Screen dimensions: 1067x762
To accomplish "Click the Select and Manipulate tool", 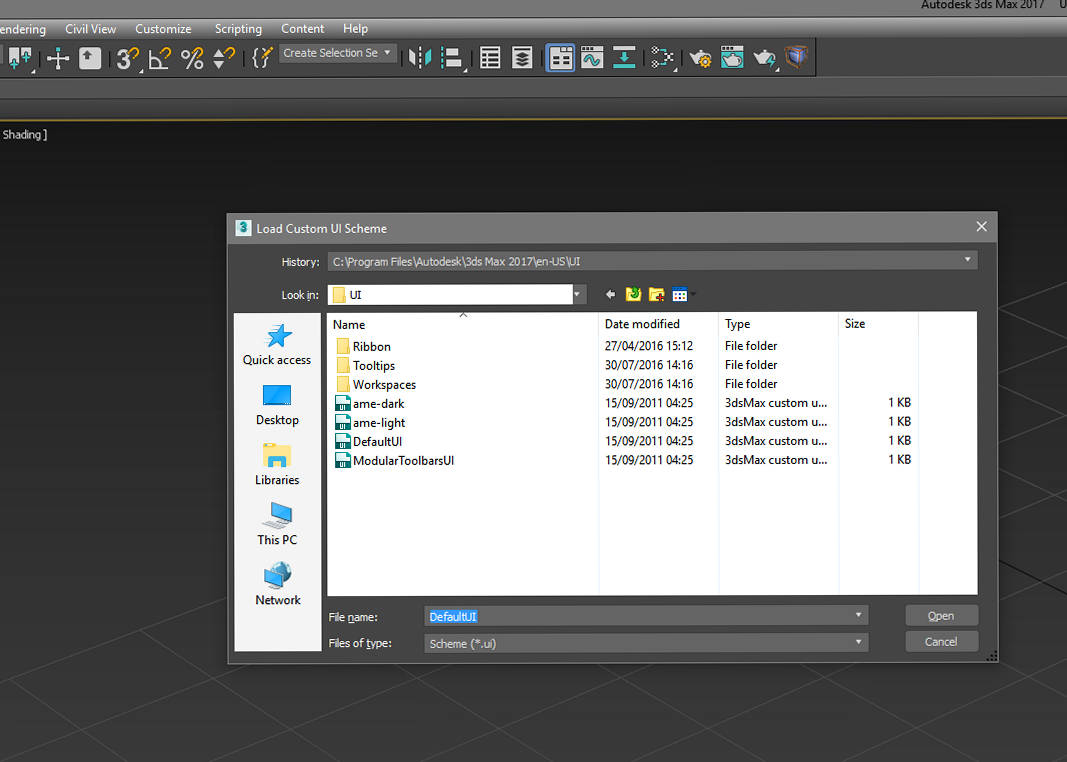I will 58,58.
